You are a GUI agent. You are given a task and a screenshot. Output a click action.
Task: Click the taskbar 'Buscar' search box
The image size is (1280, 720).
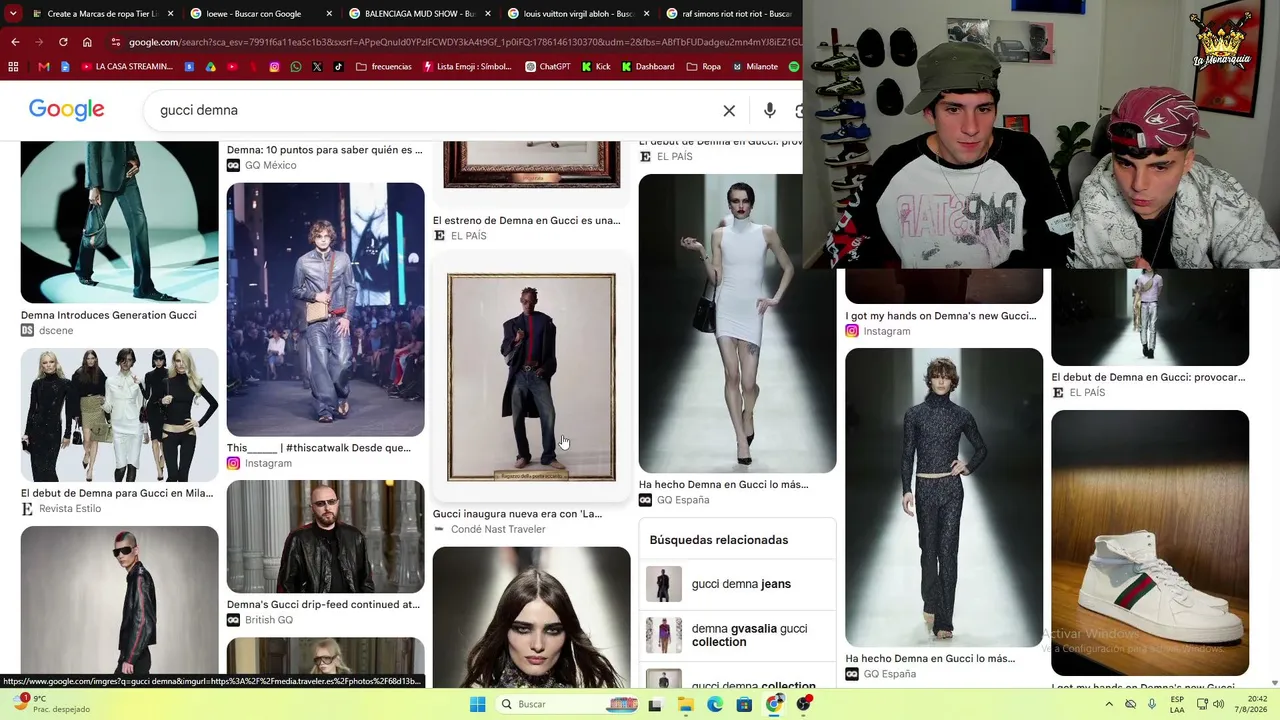(x=565, y=704)
